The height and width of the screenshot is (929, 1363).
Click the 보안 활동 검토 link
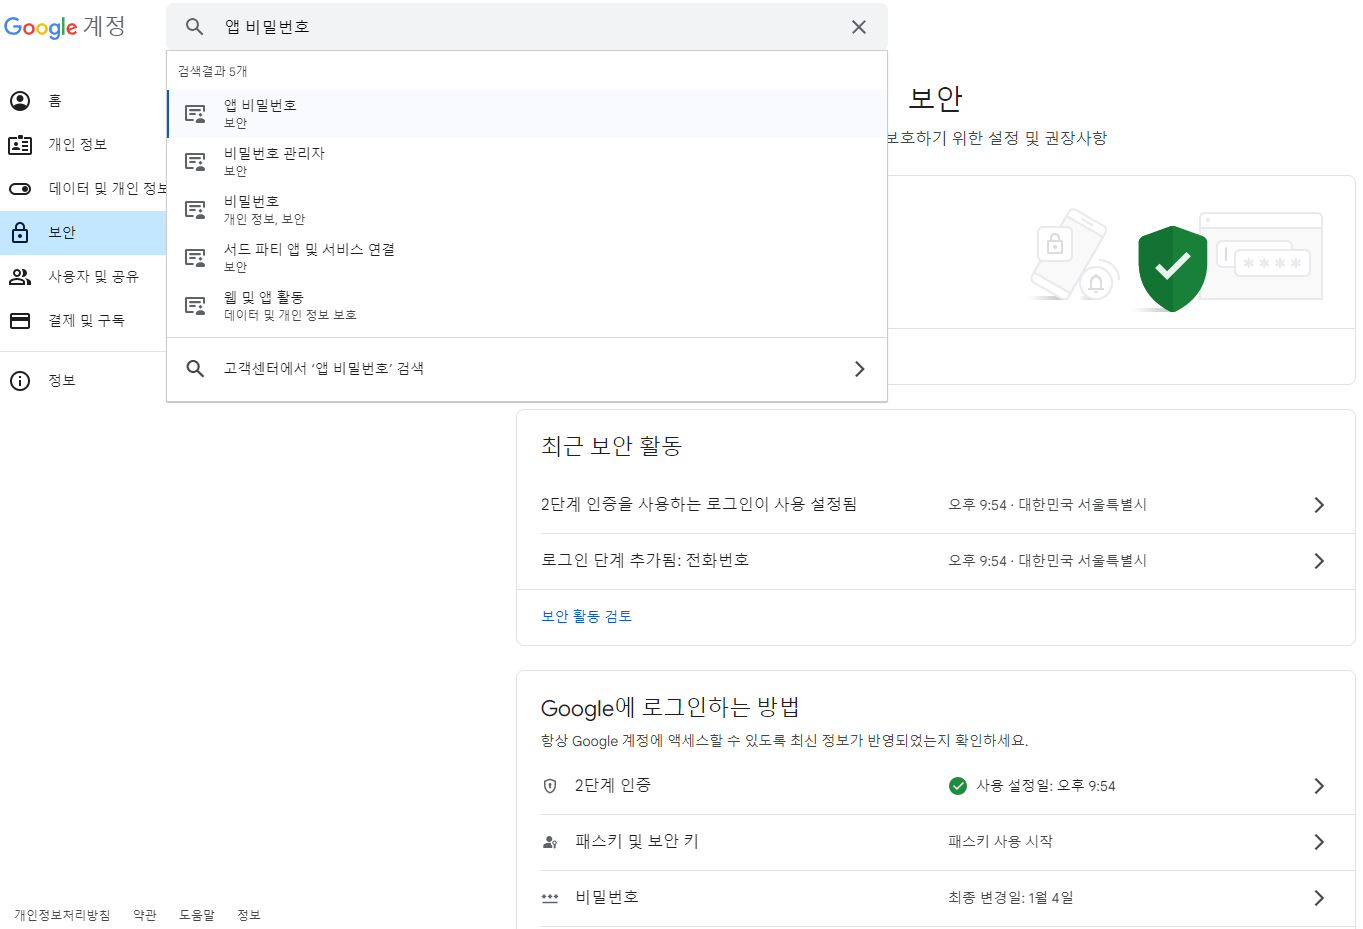[x=587, y=616]
